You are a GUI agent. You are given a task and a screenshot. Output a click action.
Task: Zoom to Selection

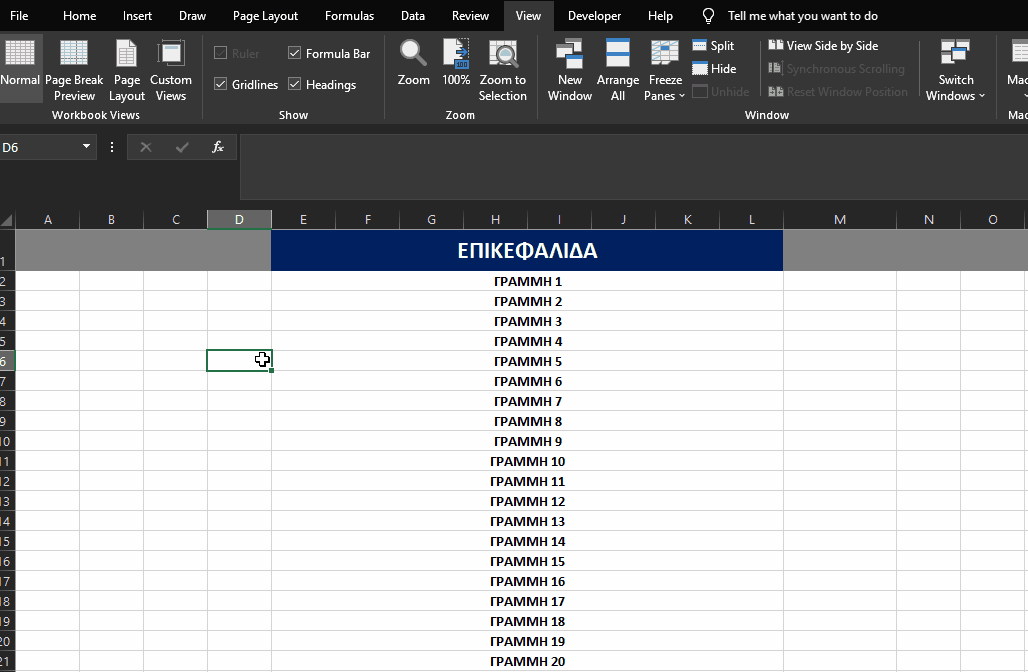(502, 68)
